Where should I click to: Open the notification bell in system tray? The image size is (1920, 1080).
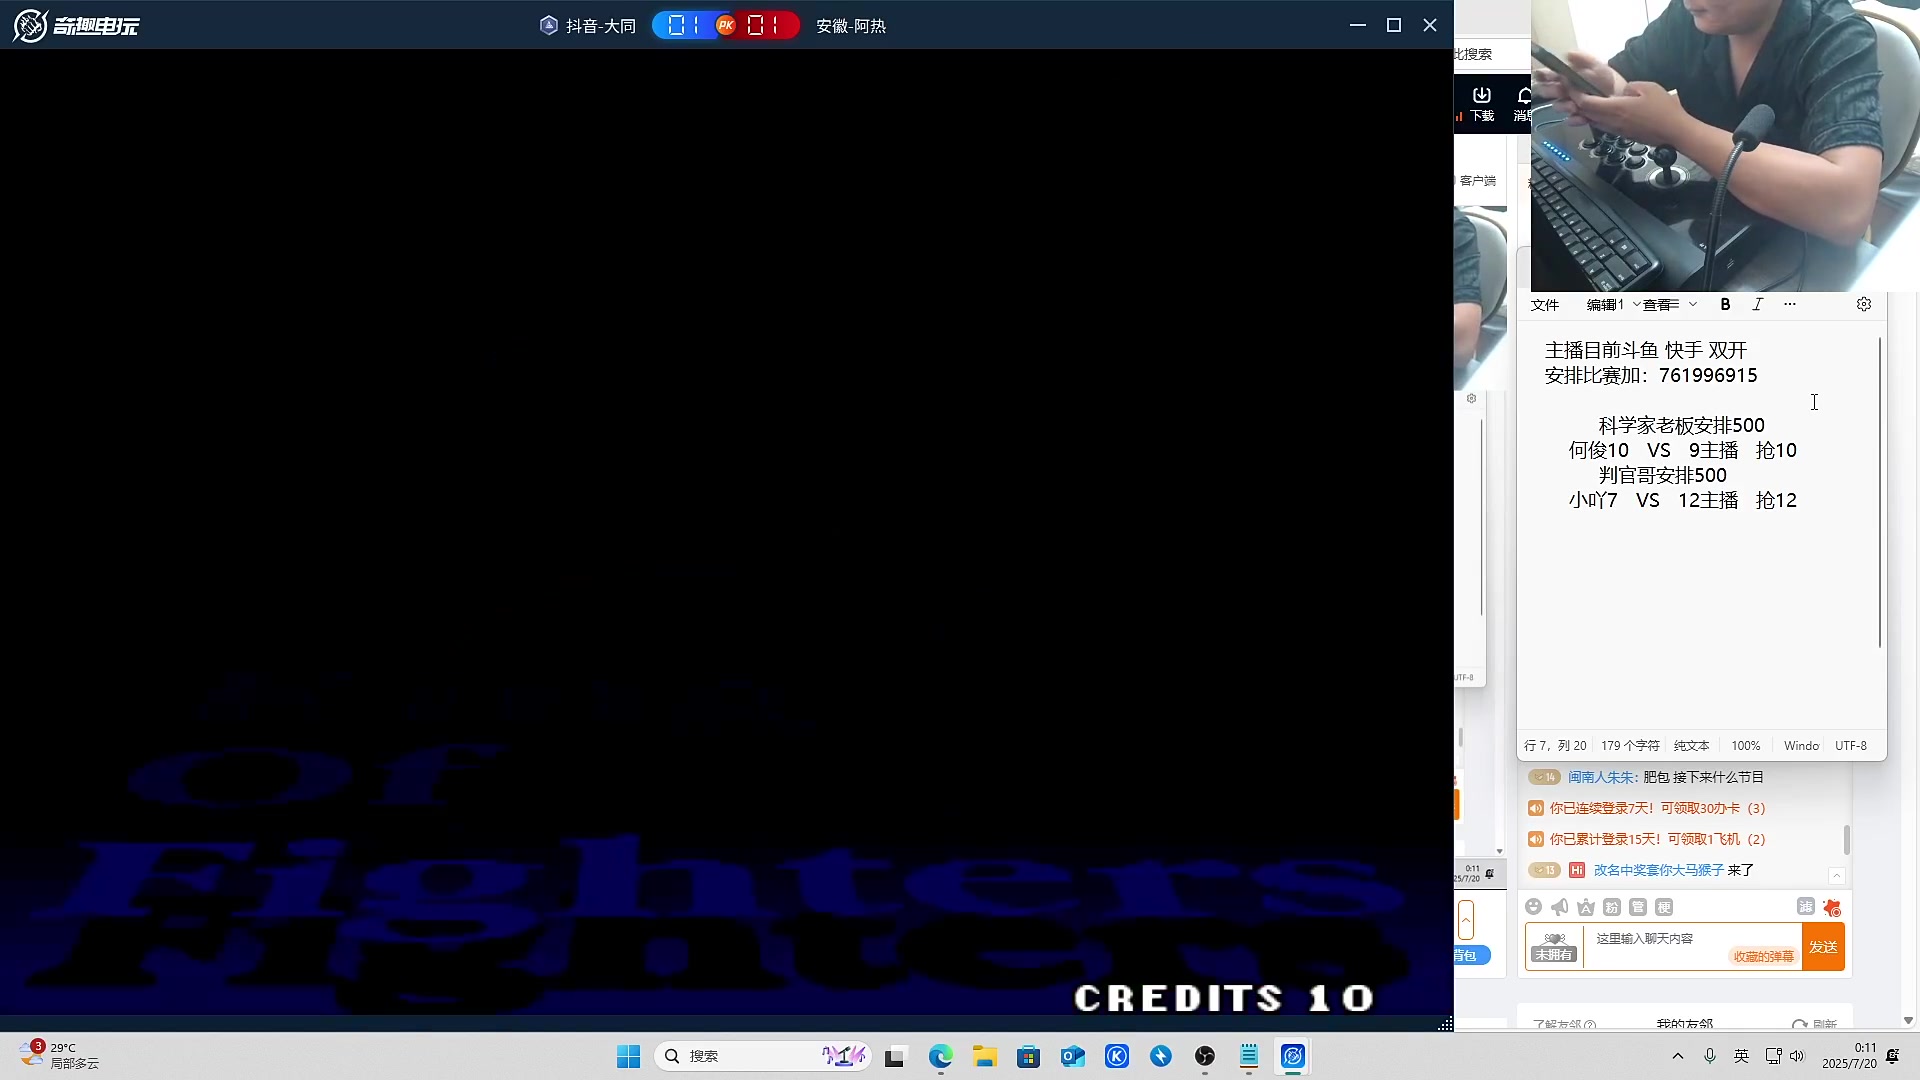[1892, 1056]
